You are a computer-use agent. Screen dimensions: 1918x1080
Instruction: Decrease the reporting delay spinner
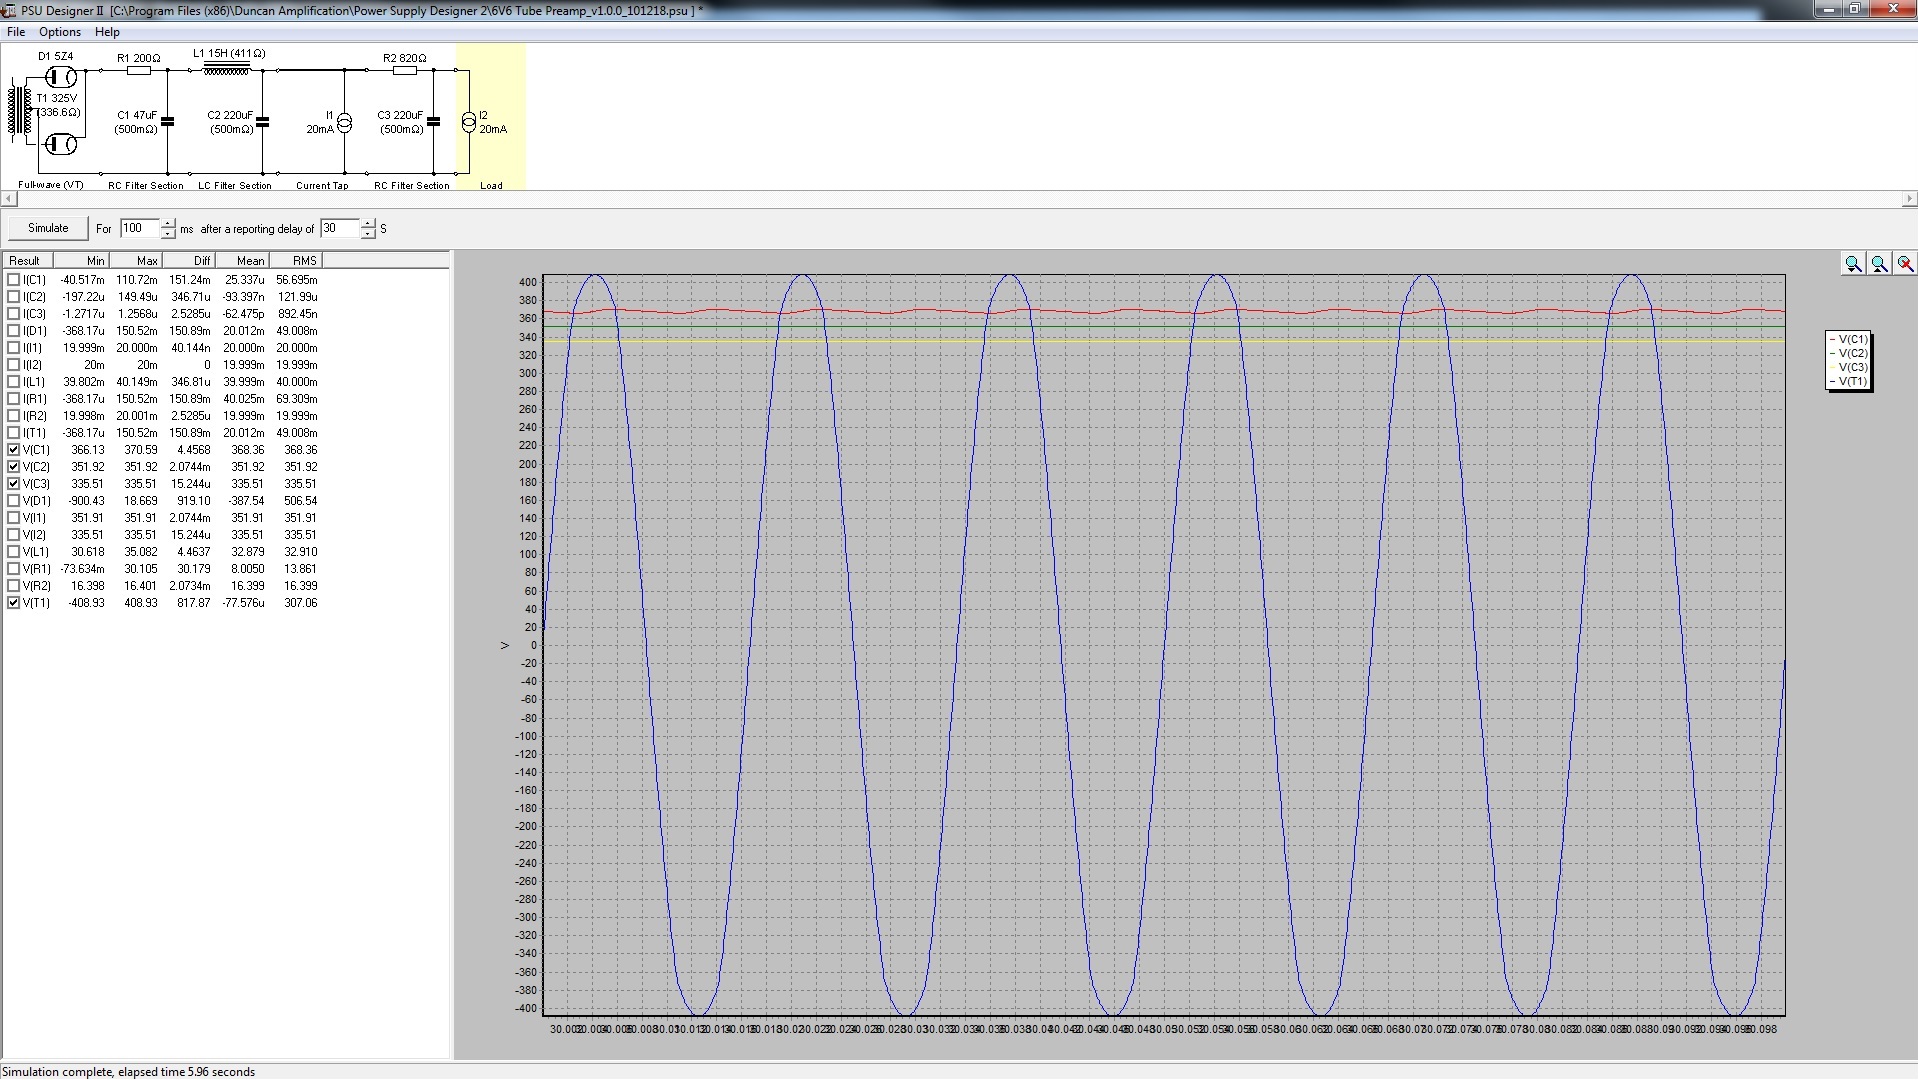pyautogui.click(x=368, y=234)
